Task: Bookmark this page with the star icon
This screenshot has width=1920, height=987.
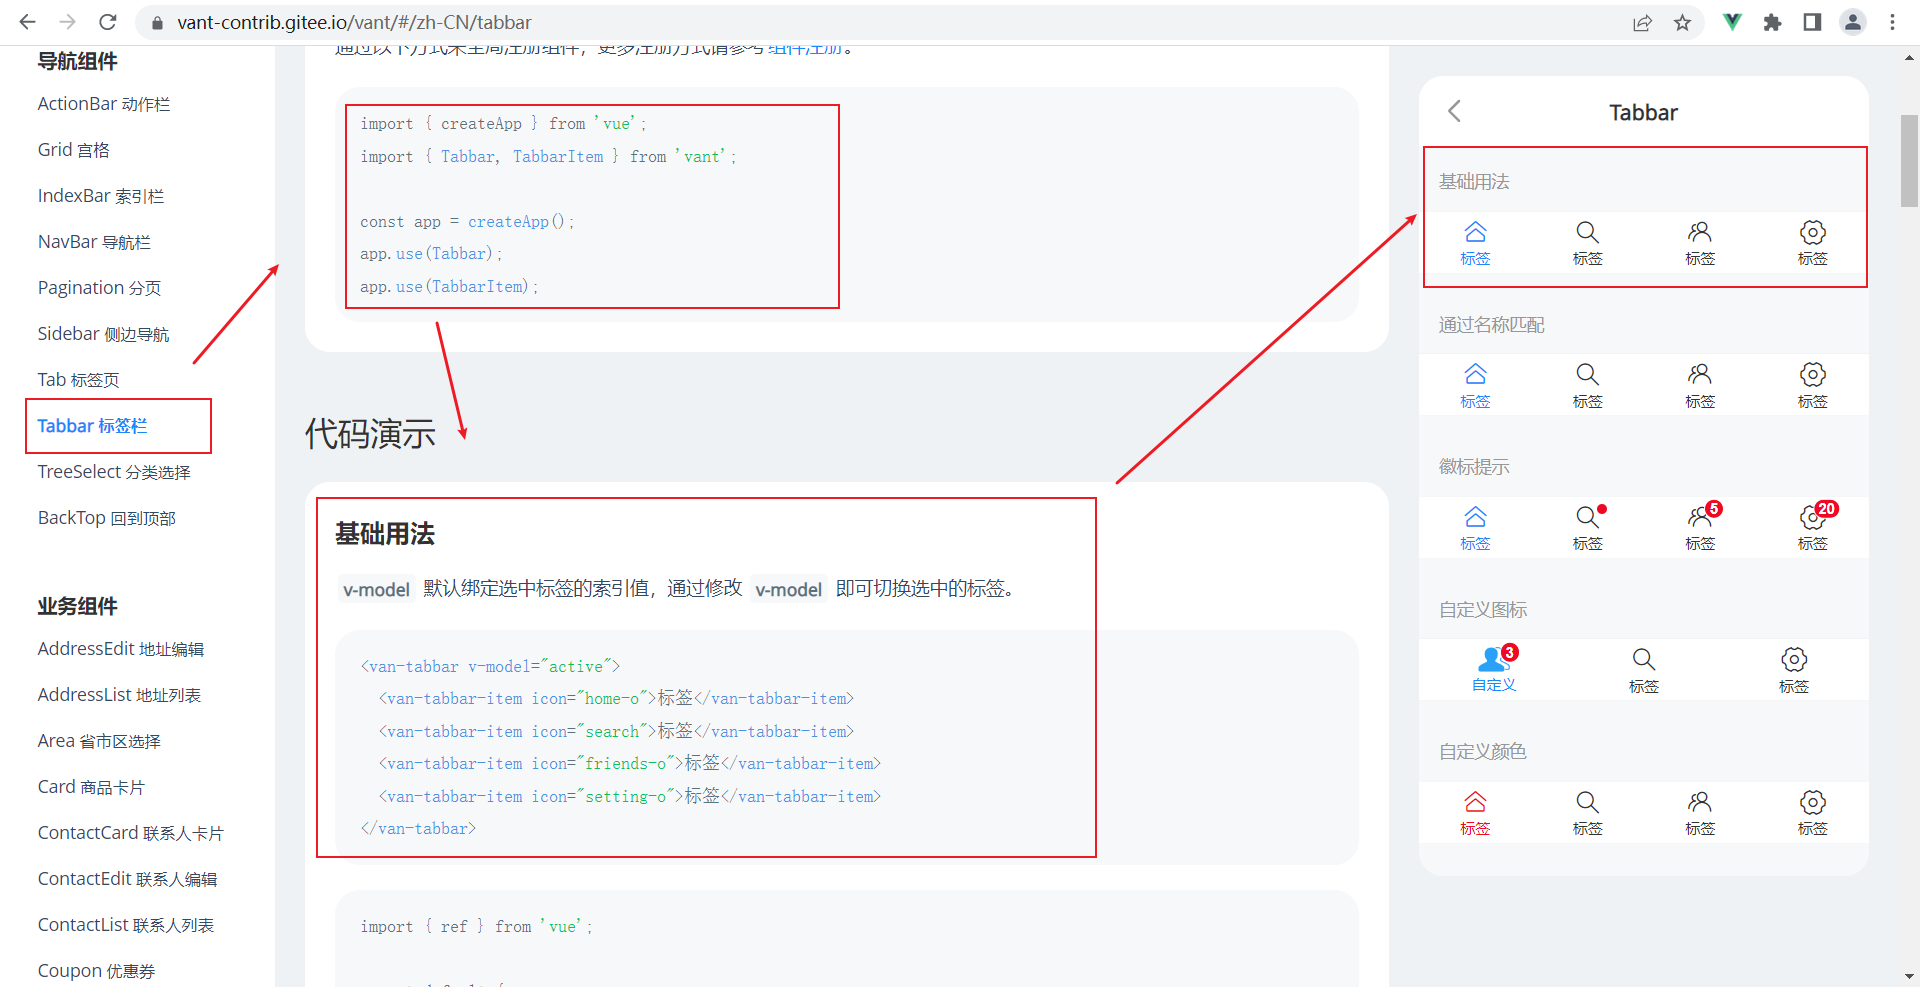Action: 1683,22
